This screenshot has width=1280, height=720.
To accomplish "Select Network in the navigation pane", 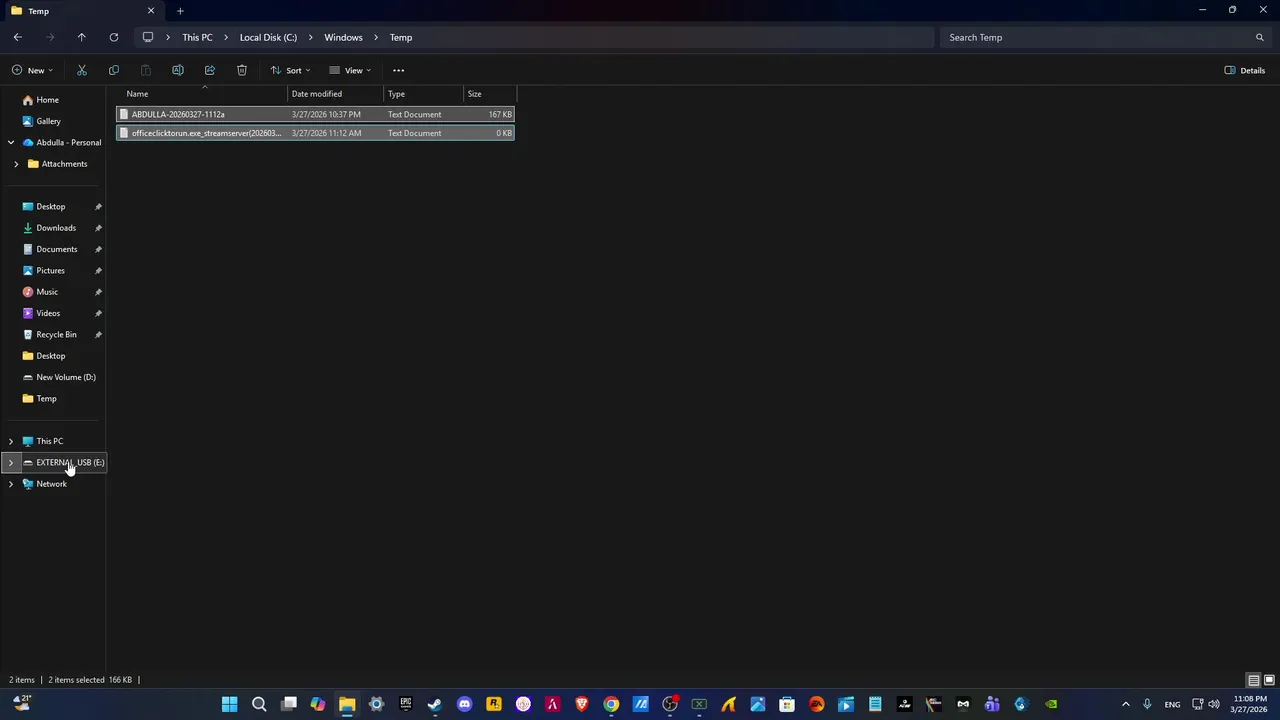I will [x=51, y=484].
